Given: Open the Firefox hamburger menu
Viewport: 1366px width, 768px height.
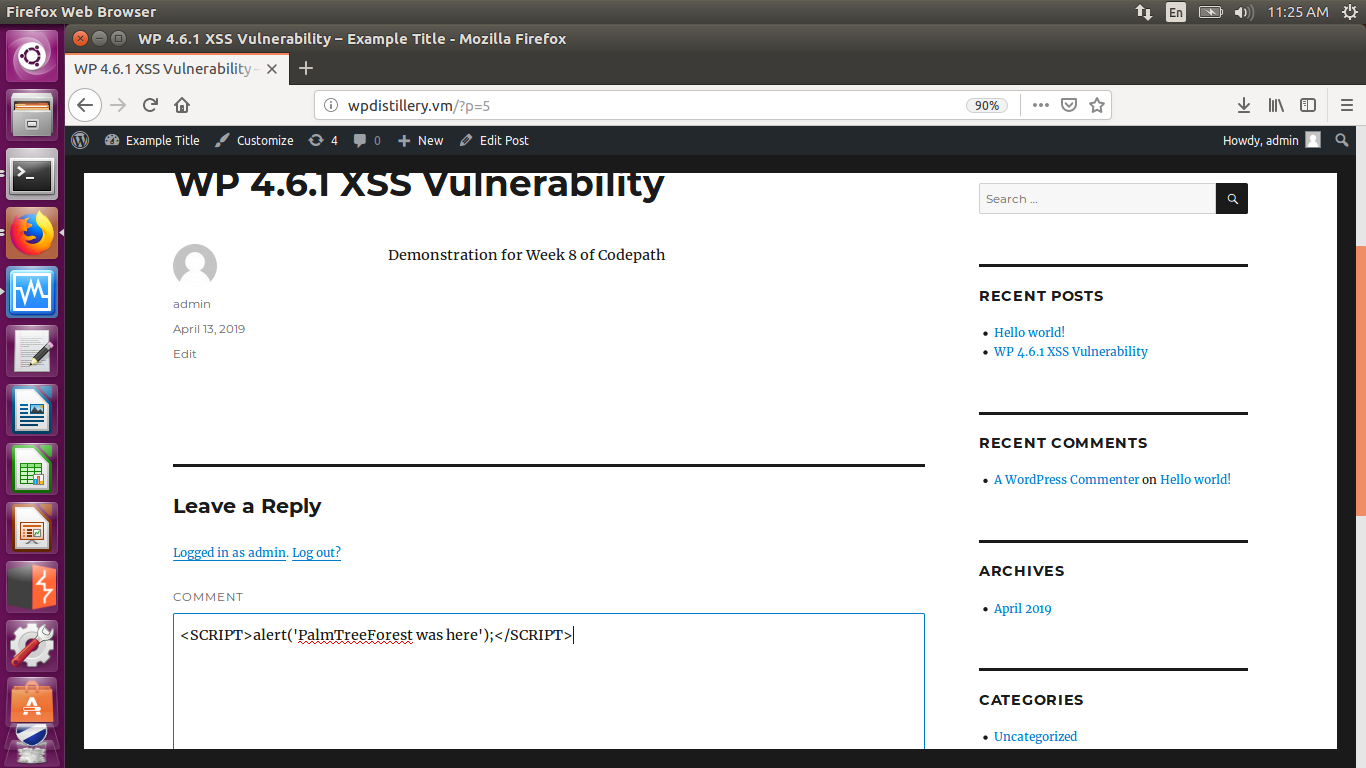Looking at the screenshot, I should [1347, 105].
